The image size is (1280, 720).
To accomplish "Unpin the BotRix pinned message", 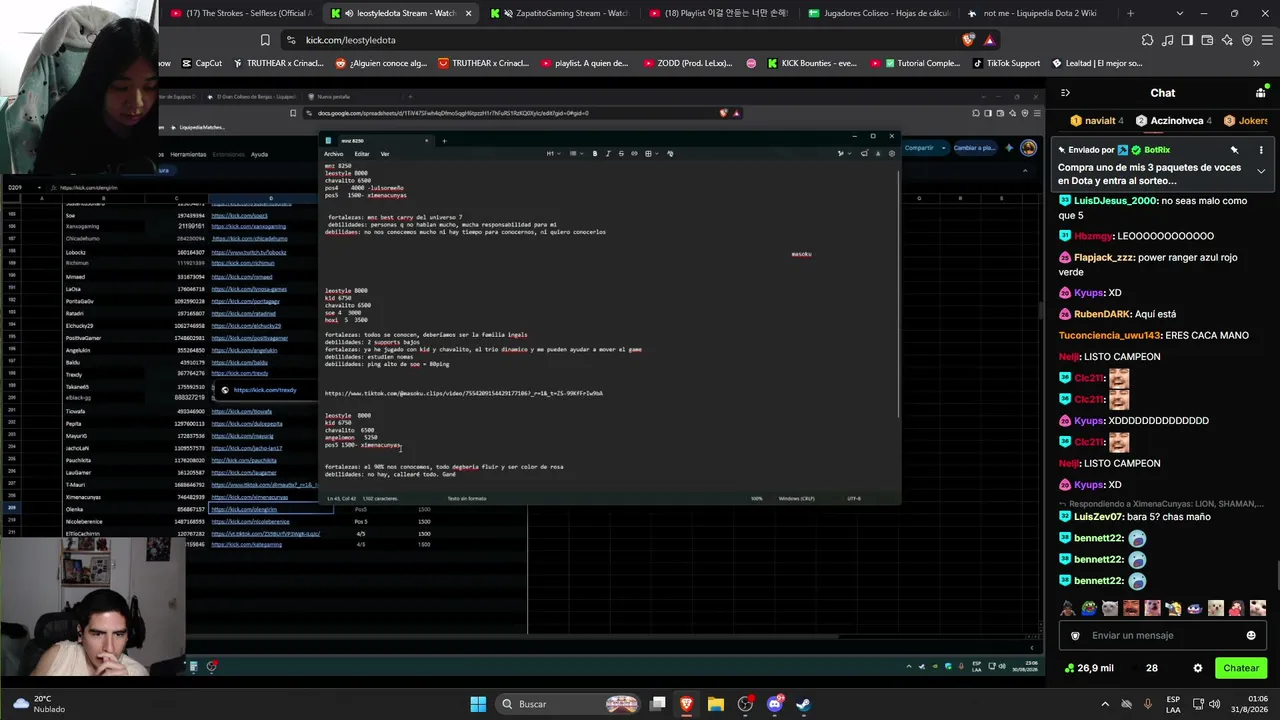I will coord(1234,150).
